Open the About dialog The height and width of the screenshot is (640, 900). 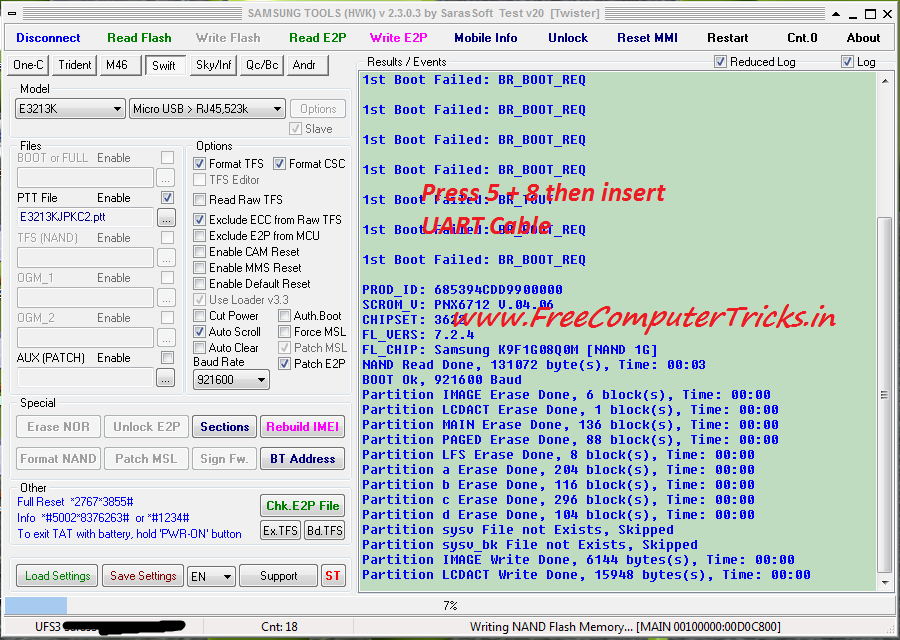click(x=863, y=38)
